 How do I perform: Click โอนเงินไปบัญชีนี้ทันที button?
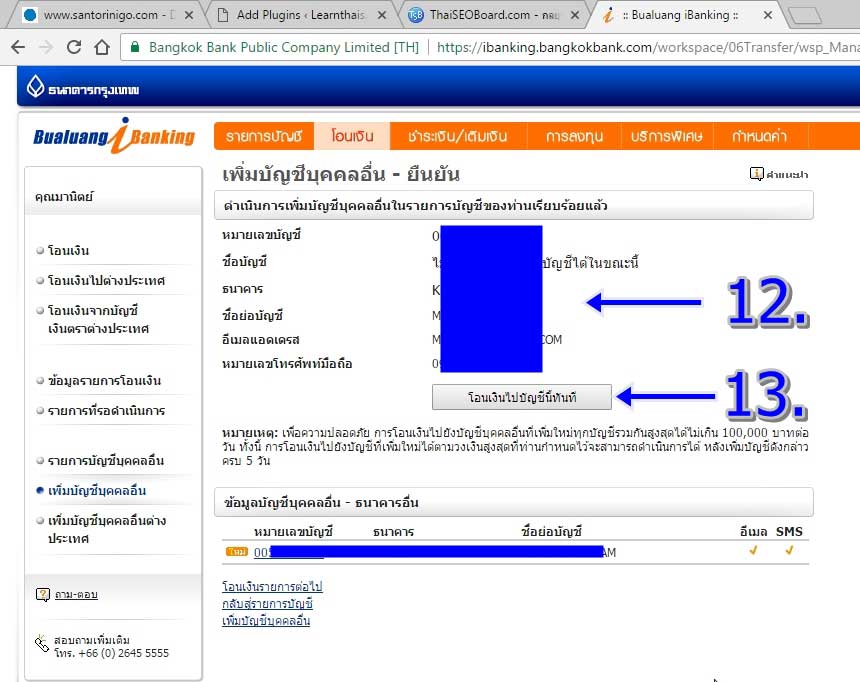coord(522,397)
